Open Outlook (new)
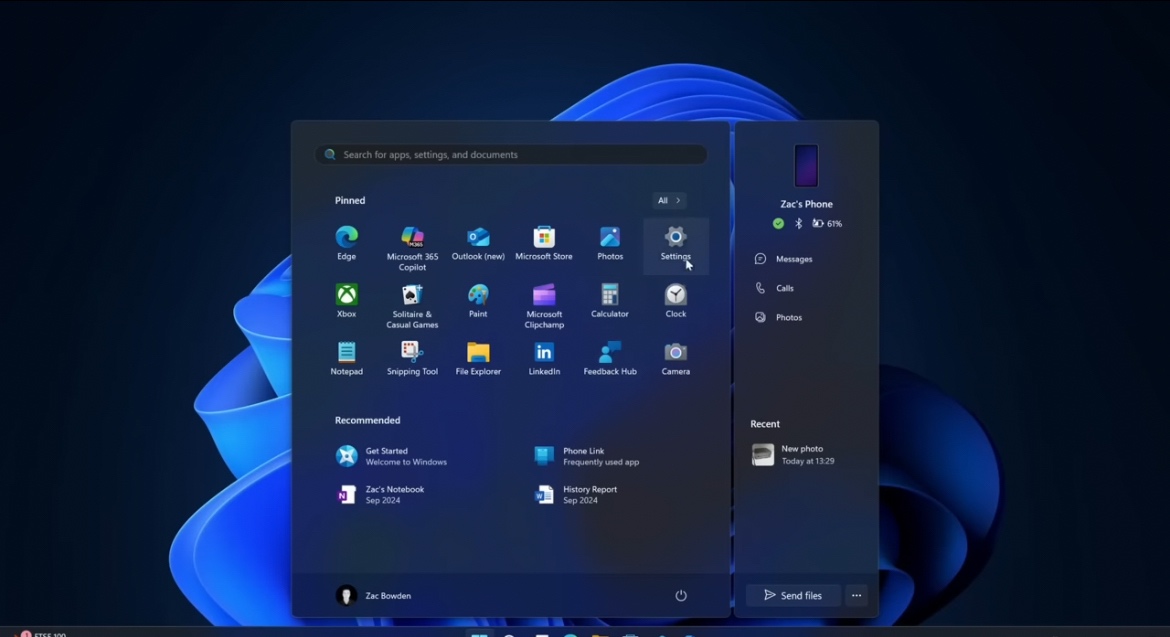The height and width of the screenshot is (637, 1170). [x=478, y=244]
